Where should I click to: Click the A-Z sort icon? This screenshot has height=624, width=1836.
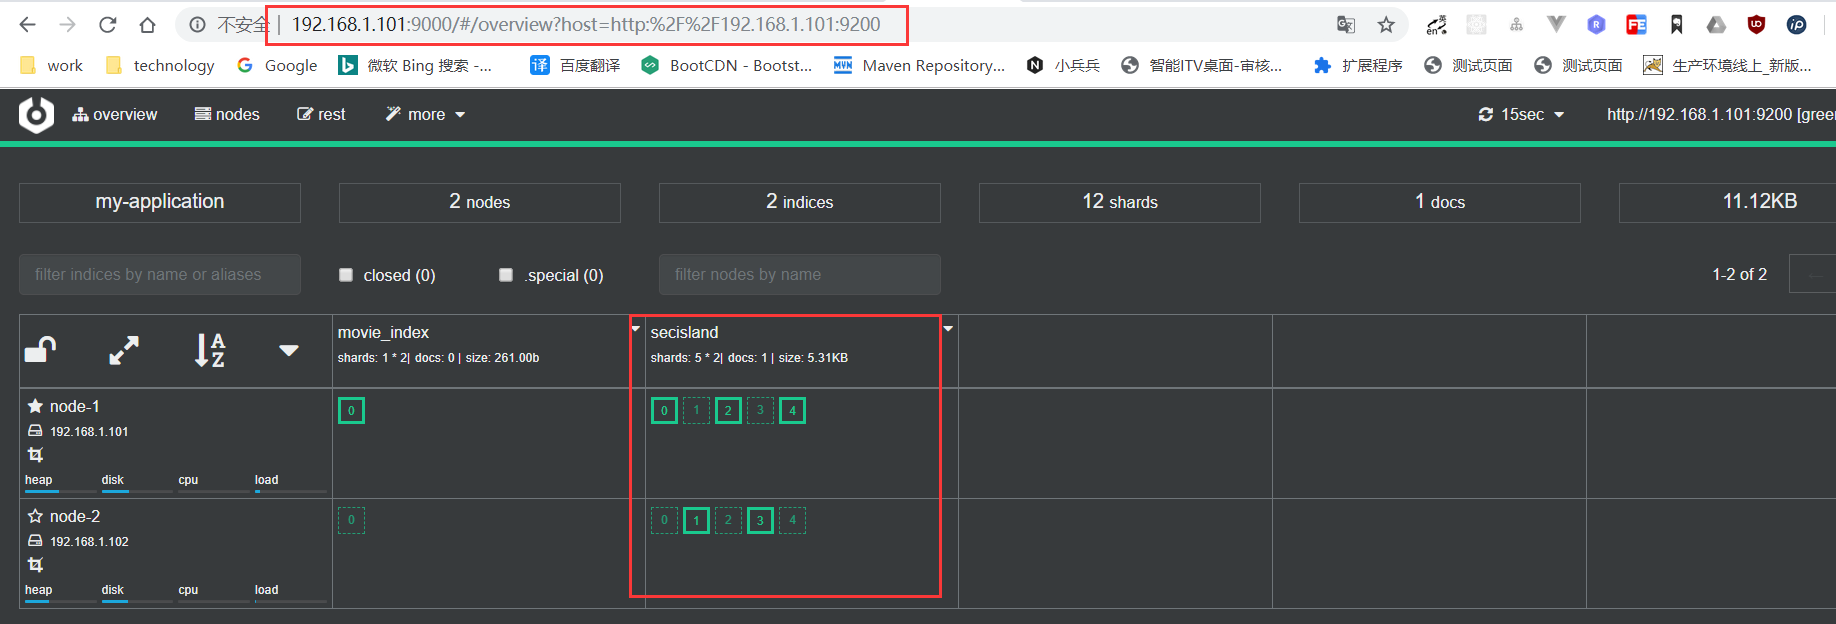209,350
